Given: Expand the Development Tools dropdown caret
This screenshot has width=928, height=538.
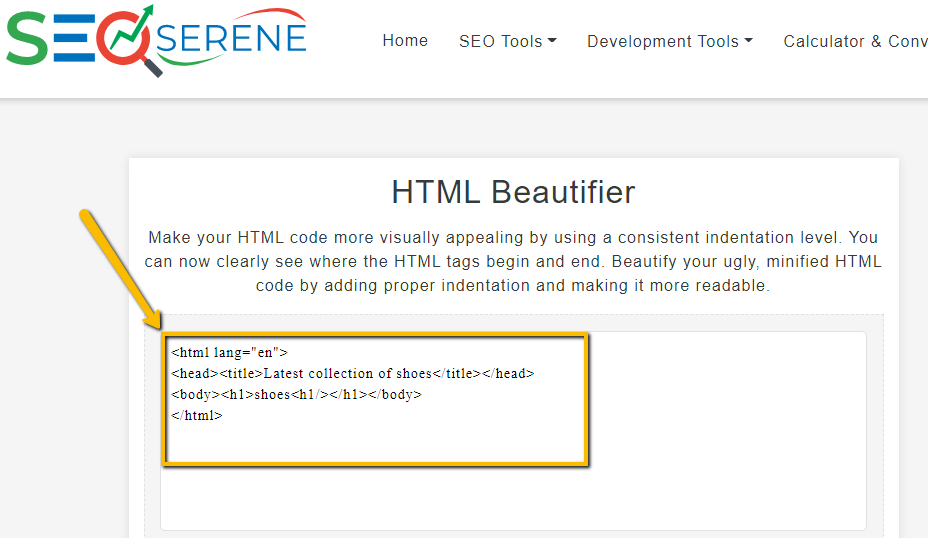Looking at the screenshot, I should click(748, 41).
